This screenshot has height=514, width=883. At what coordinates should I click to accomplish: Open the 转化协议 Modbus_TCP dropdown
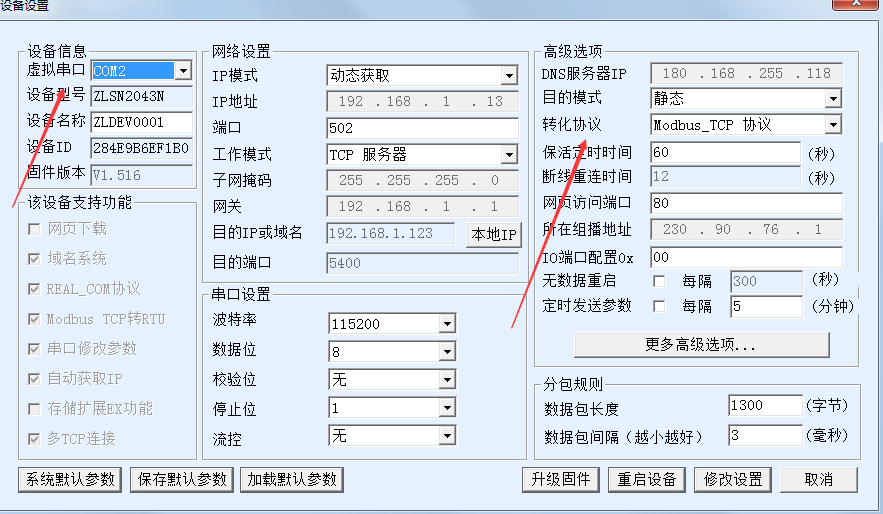tap(833, 125)
